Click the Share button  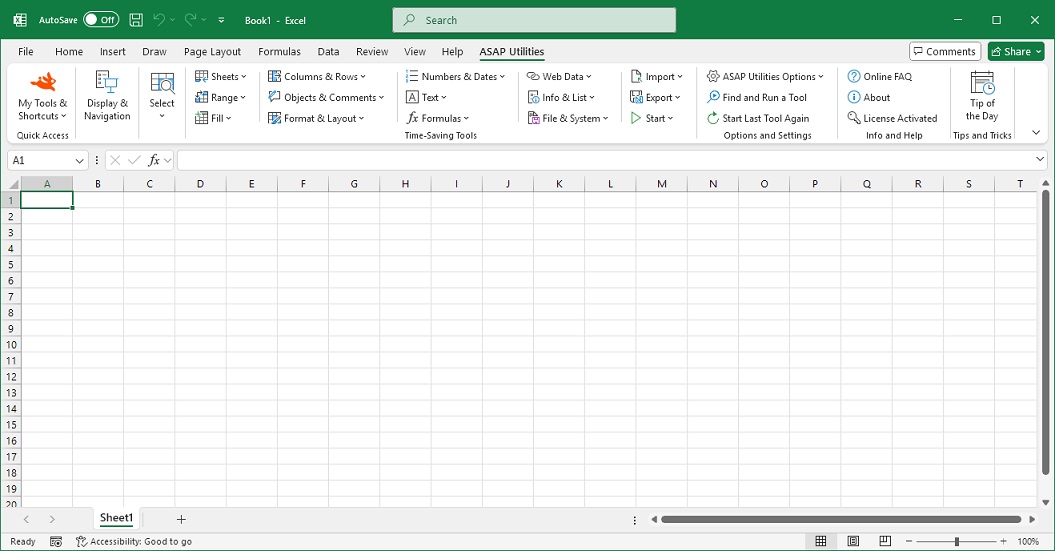(x=1016, y=52)
